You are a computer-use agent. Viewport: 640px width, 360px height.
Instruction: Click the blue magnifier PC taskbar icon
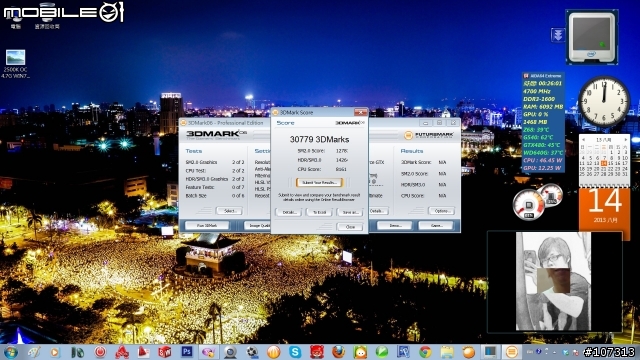click(403, 351)
